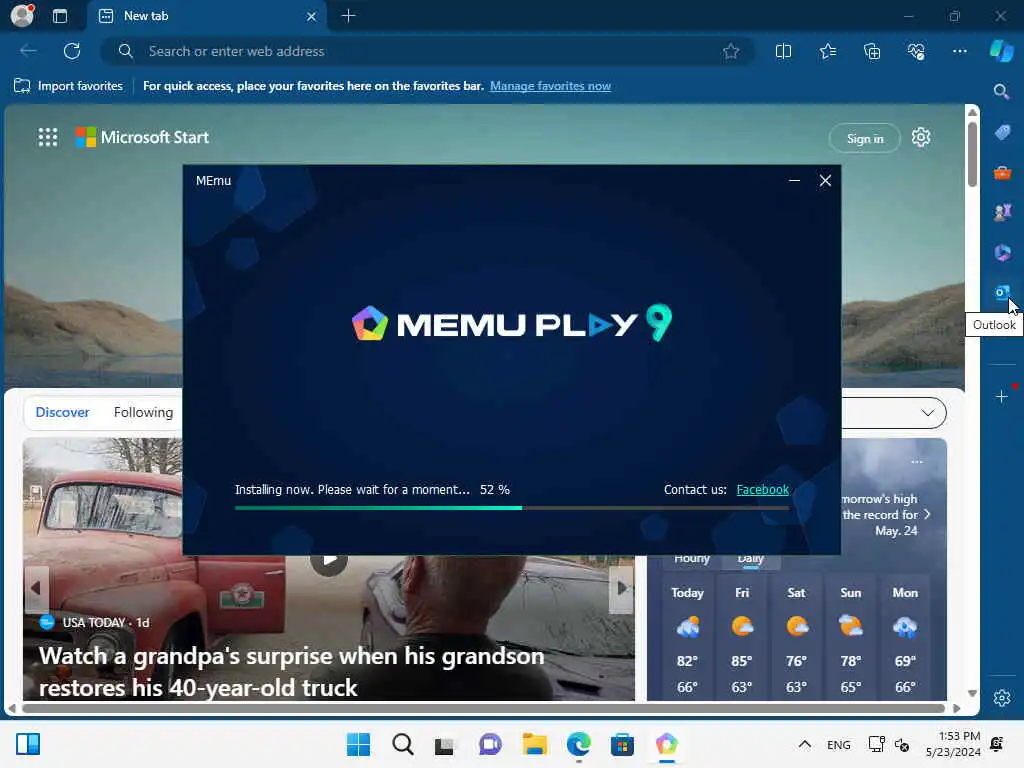Toggle split screen view
Image resolution: width=1024 pixels, height=768 pixels.
pyautogui.click(x=783, y=51)
